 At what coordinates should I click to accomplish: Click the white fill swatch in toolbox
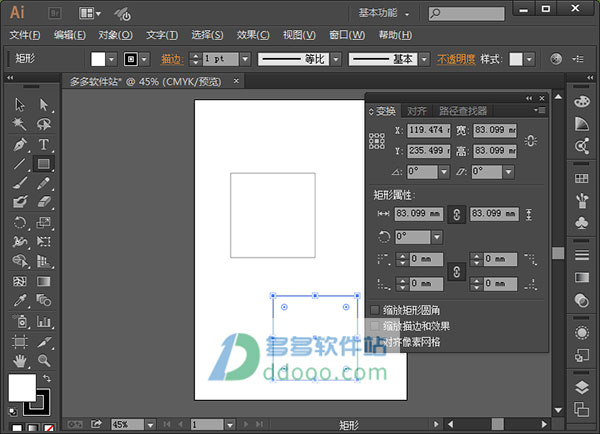click(22, 388)
